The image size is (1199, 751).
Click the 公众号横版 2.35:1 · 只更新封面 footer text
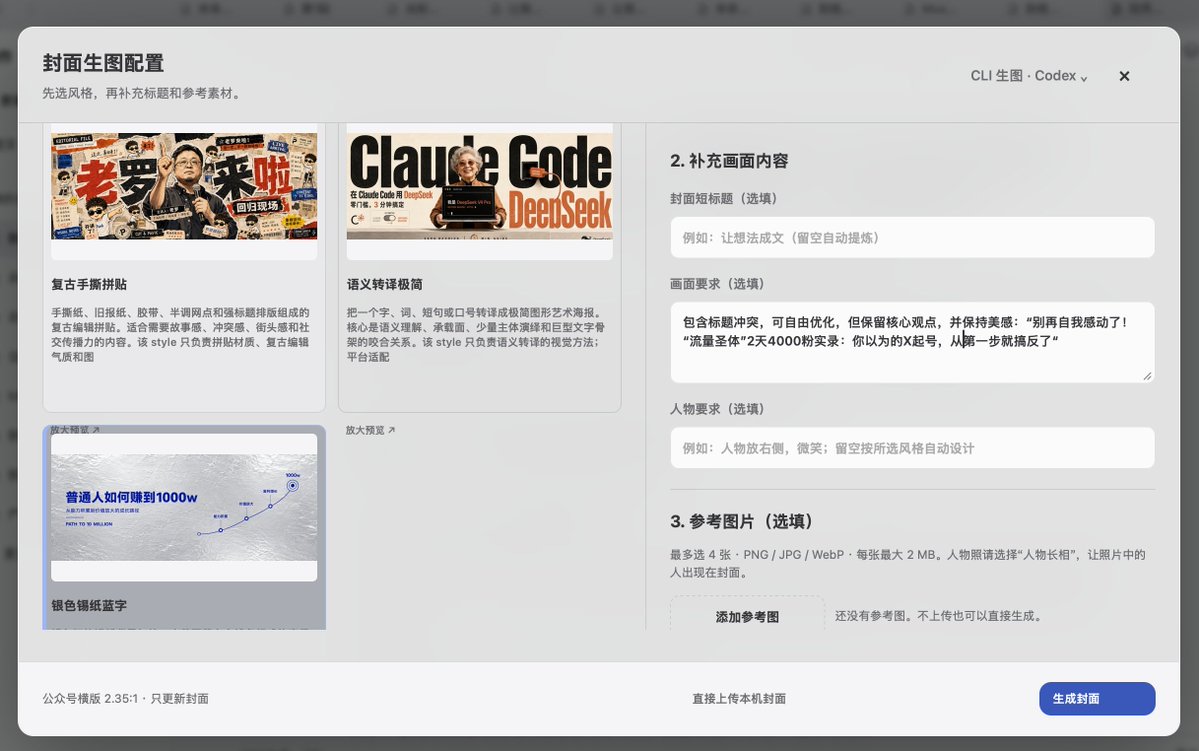click(125, 698)
